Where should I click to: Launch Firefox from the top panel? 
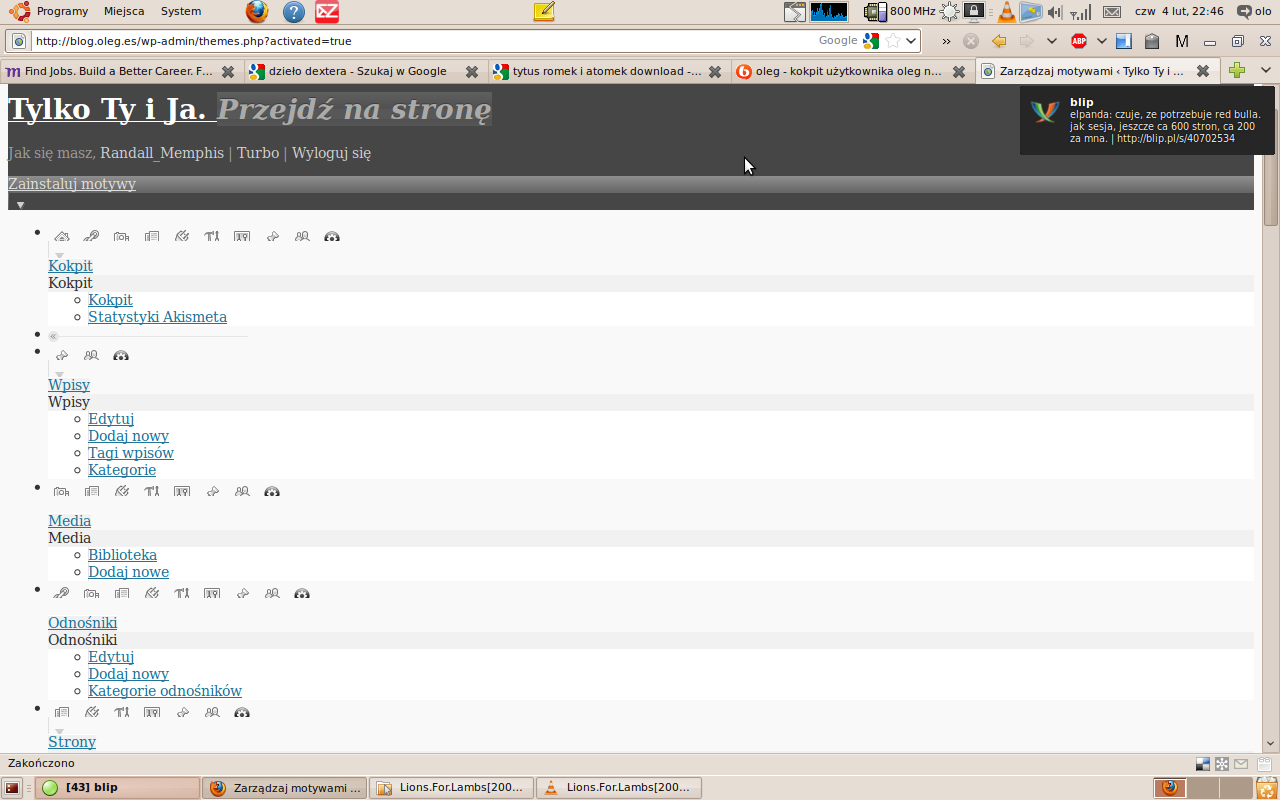pos(257,12)
